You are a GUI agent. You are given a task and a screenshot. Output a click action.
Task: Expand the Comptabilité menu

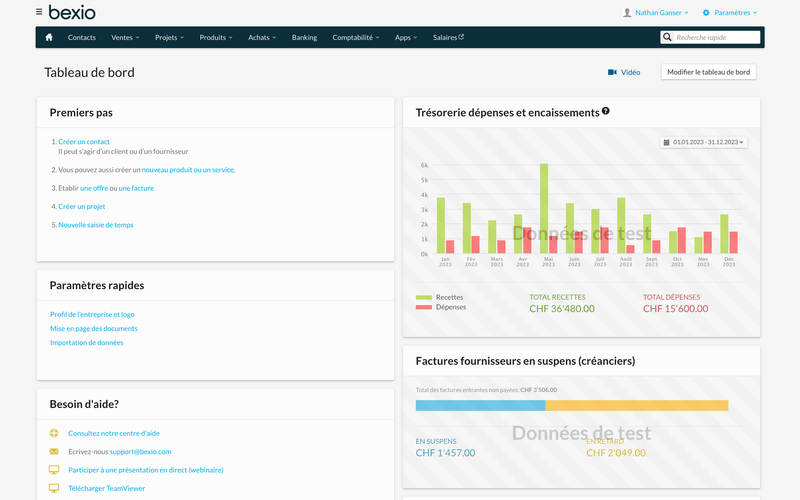[356, 37]
